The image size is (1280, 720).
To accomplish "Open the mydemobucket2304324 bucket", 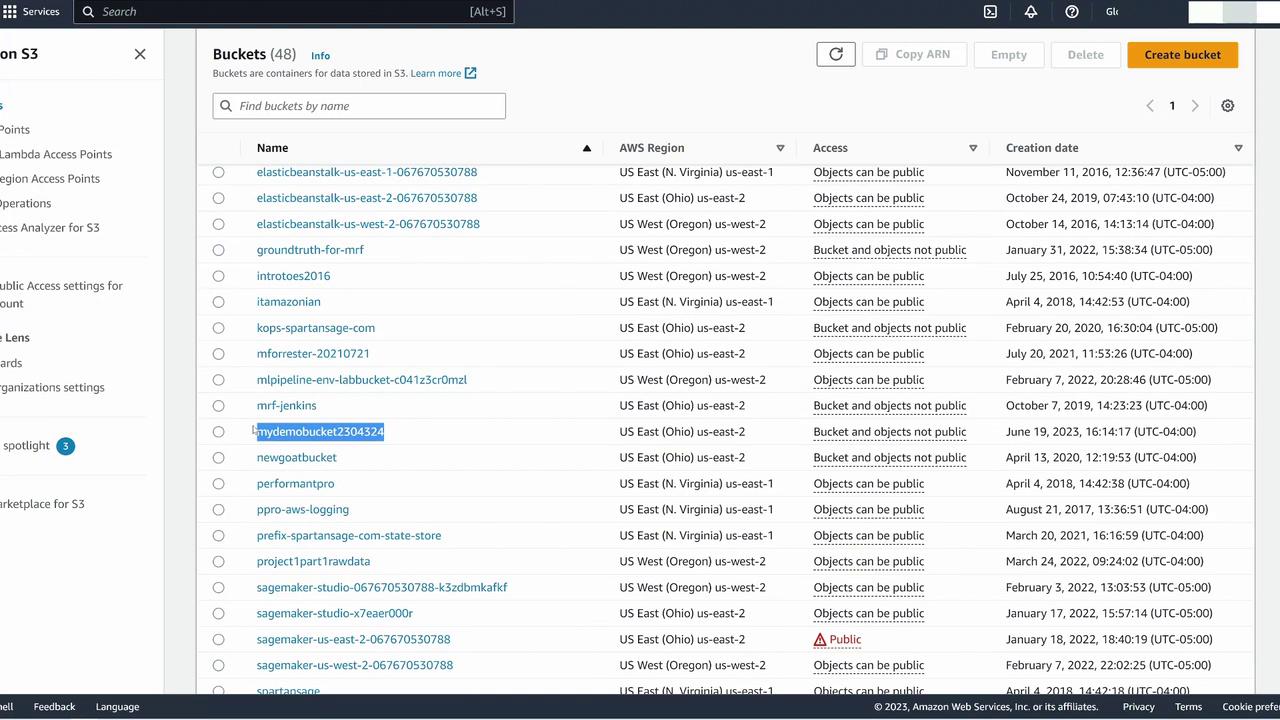I will [320, 432].
